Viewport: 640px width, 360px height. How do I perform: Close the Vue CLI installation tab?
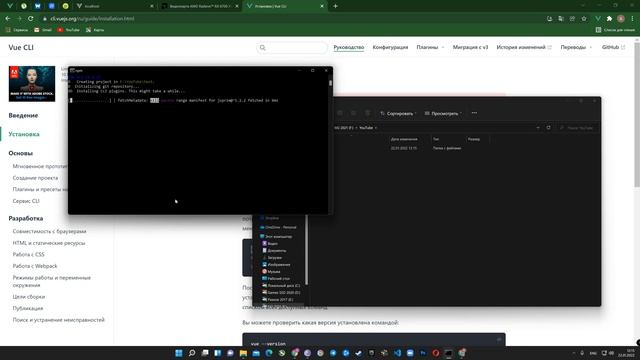(x=322, y=6)
